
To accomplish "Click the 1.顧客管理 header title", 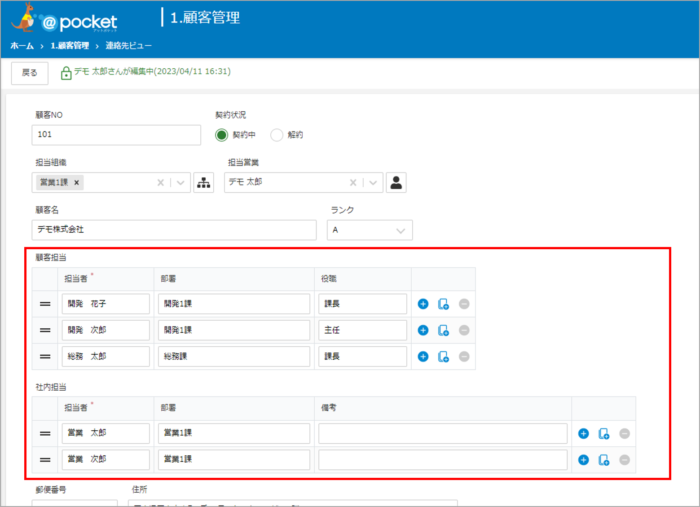I will [205, 18].
